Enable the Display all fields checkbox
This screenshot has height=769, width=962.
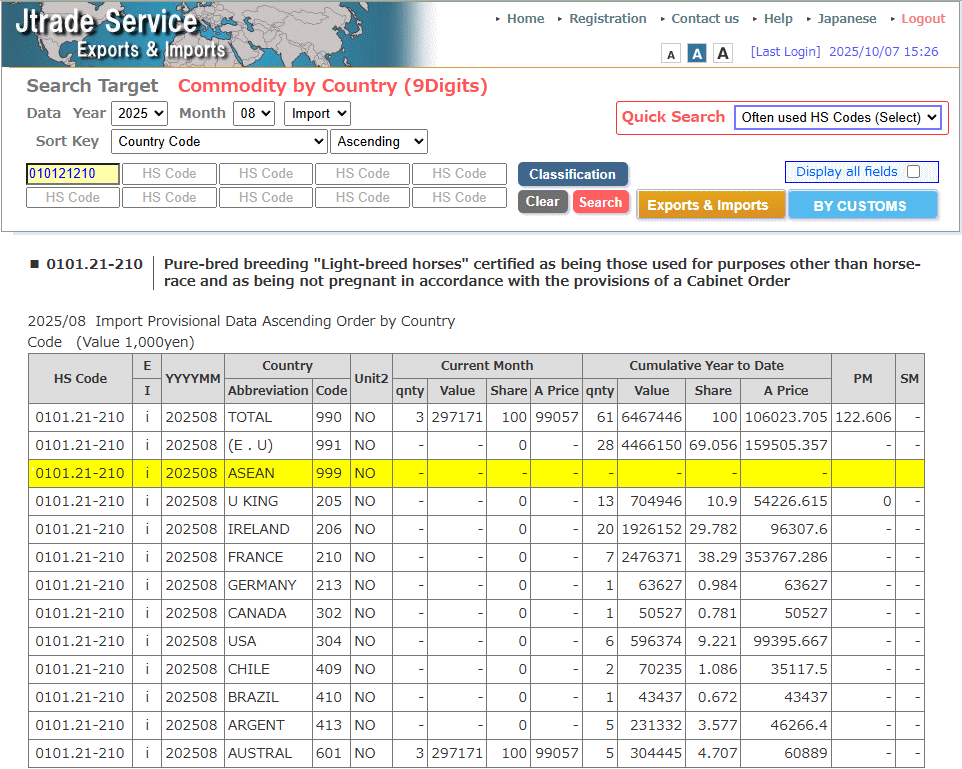point(913,172)
